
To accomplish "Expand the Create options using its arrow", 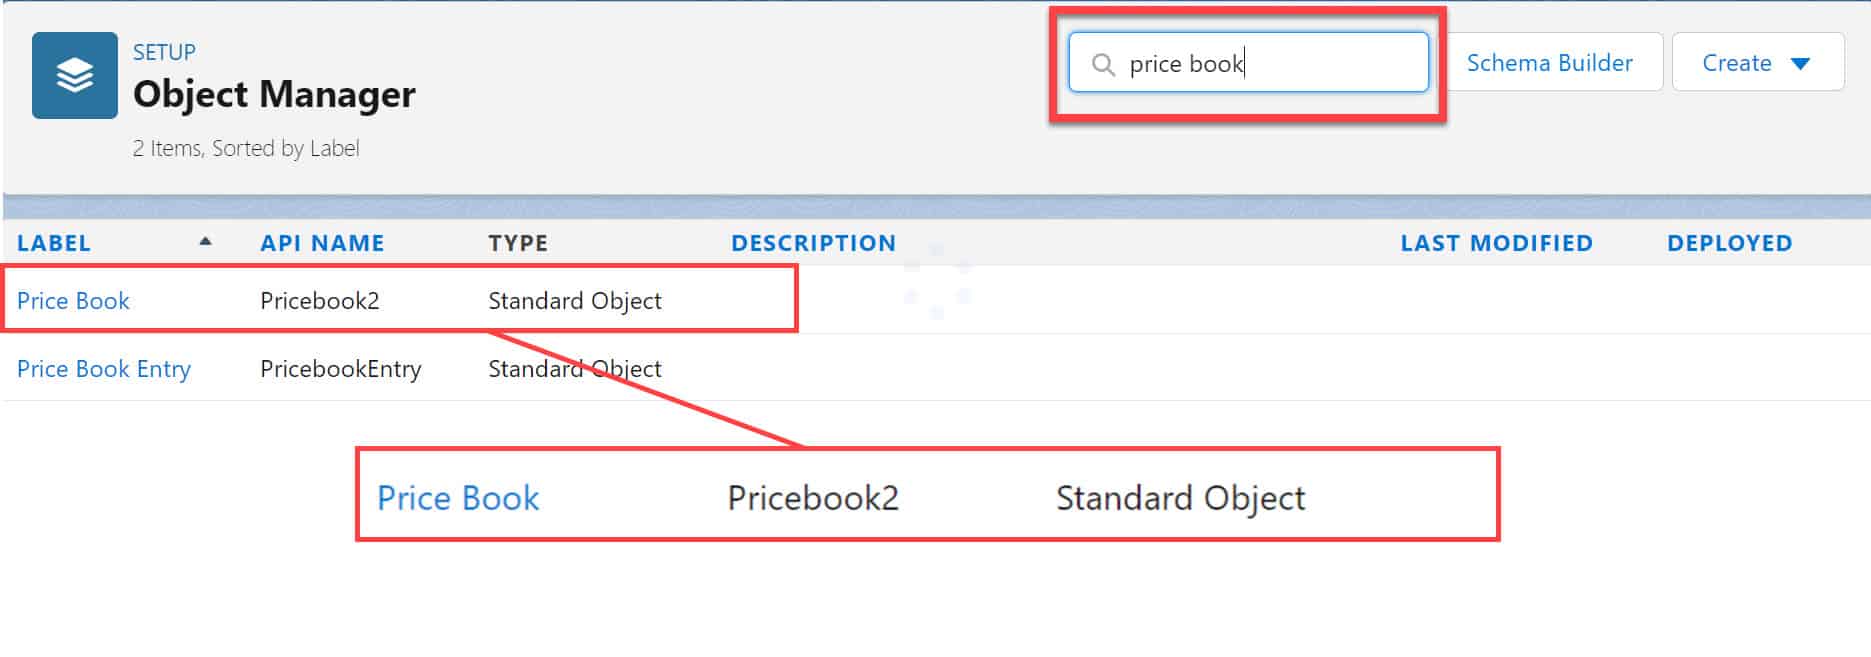I will tap(1799, 62).
